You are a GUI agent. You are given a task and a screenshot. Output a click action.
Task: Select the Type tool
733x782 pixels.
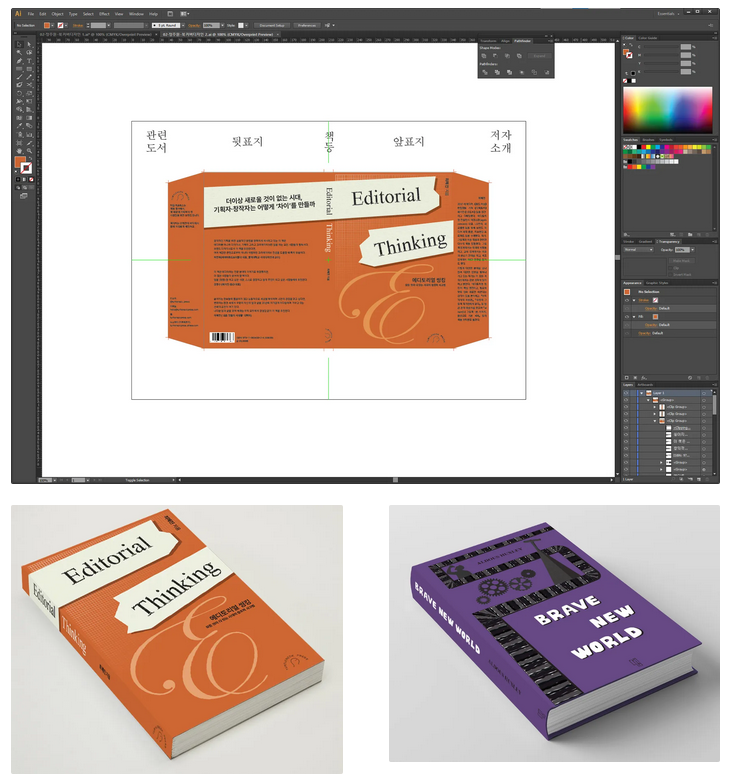(x=29, y=61)
